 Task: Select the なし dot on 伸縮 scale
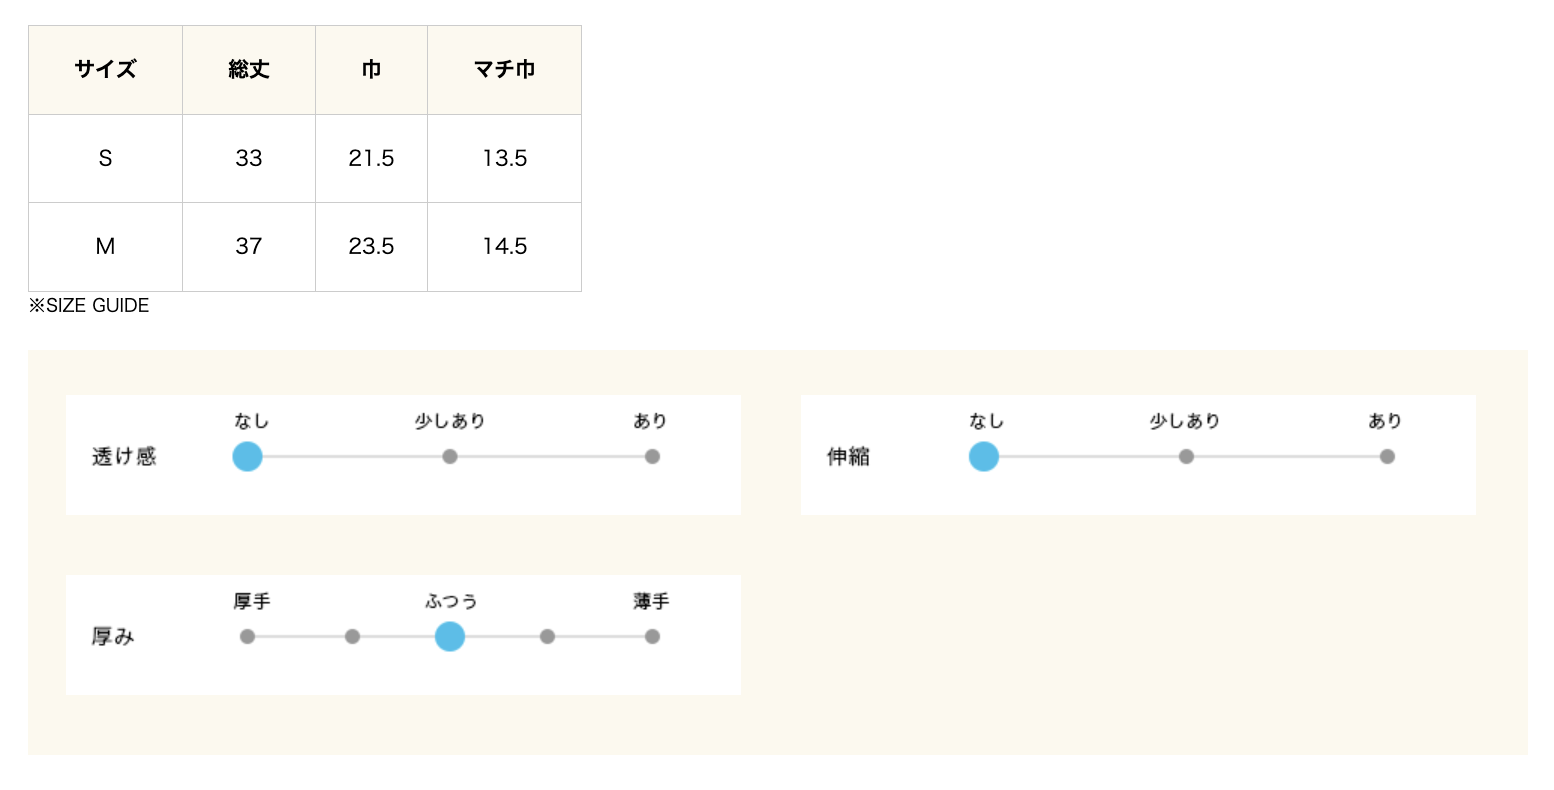click(x=984, y=457)
